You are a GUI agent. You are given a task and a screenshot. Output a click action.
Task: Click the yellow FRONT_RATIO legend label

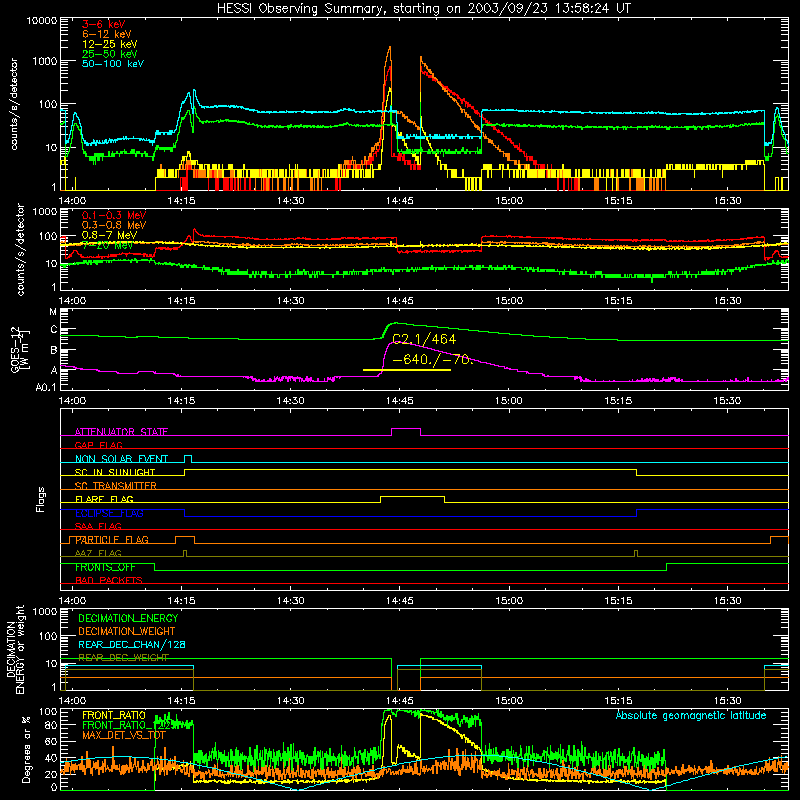pos(114,715)
